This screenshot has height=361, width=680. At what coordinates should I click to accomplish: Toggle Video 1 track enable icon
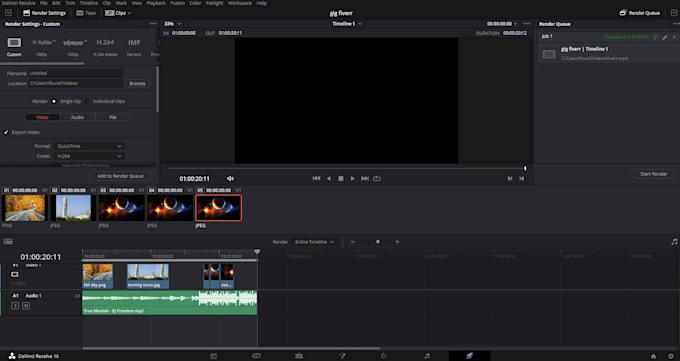15,274
